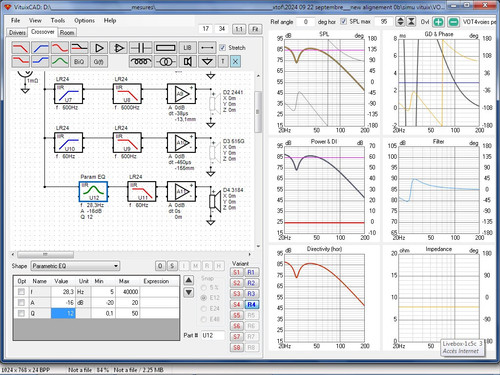The width and height of the screenshot is (500, 375).
Task: Enable optimization for parameter A
Action: pyautogui.click(x=21, y=303)
